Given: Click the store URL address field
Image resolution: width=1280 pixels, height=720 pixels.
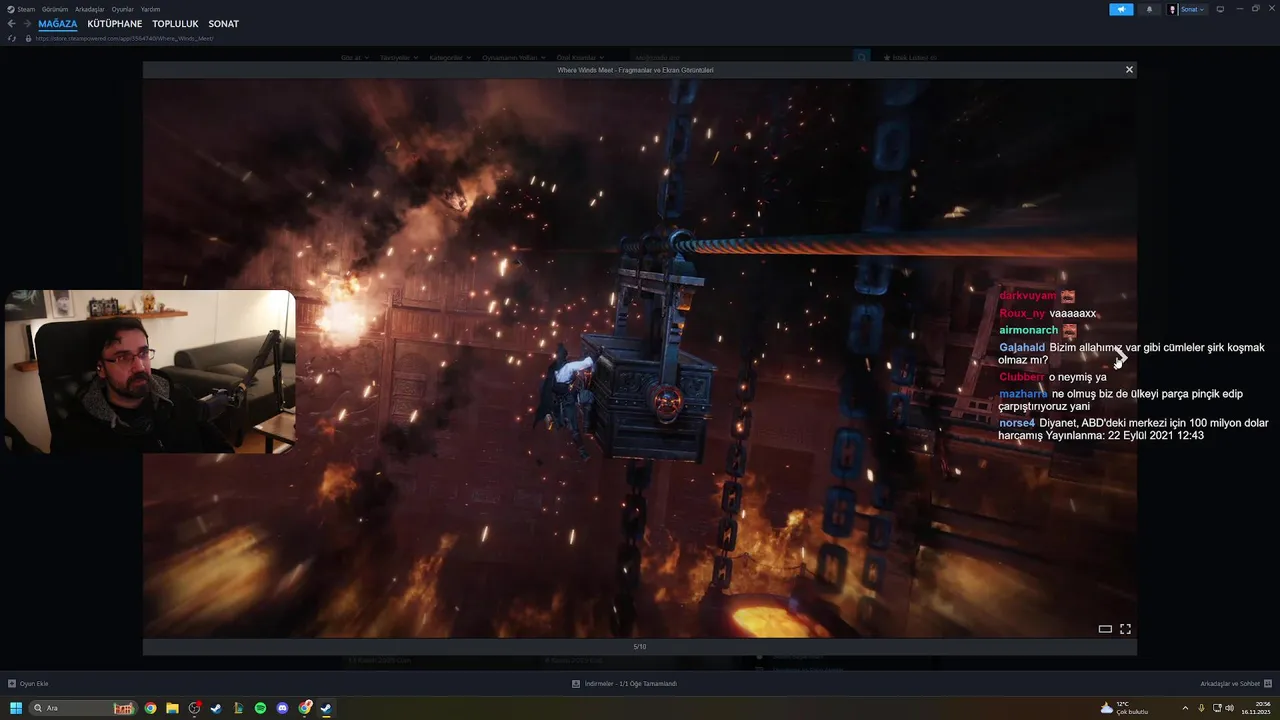Looking at the screenshot, I should [x=124, y=38].
